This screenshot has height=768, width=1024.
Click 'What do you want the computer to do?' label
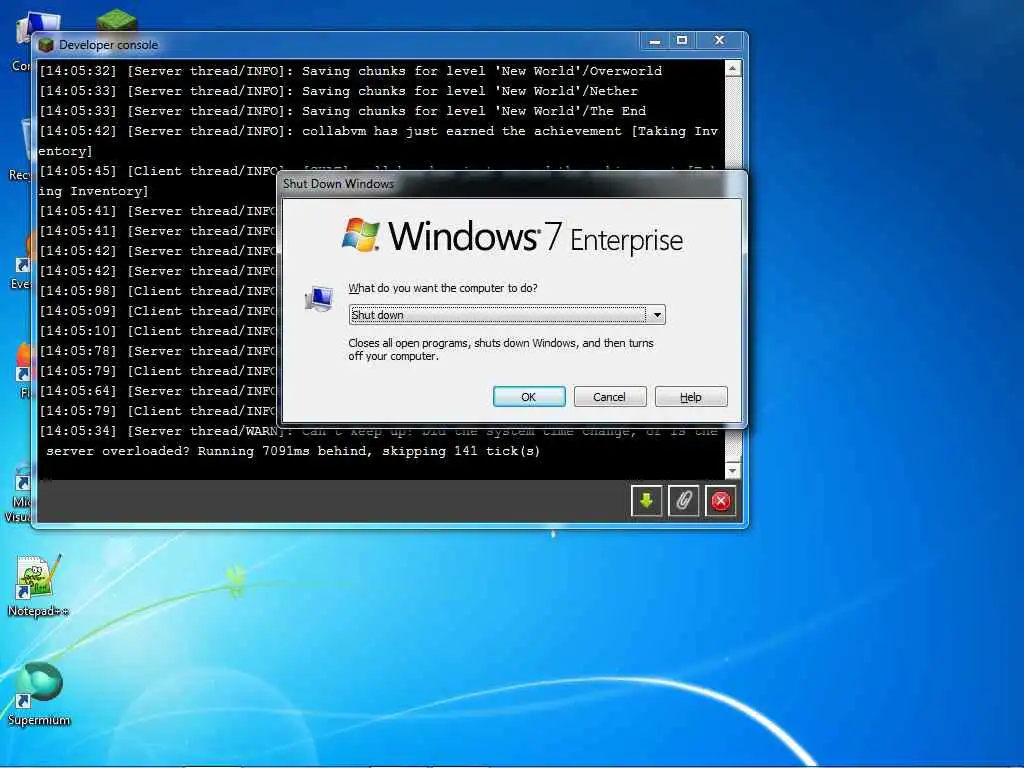443,288
